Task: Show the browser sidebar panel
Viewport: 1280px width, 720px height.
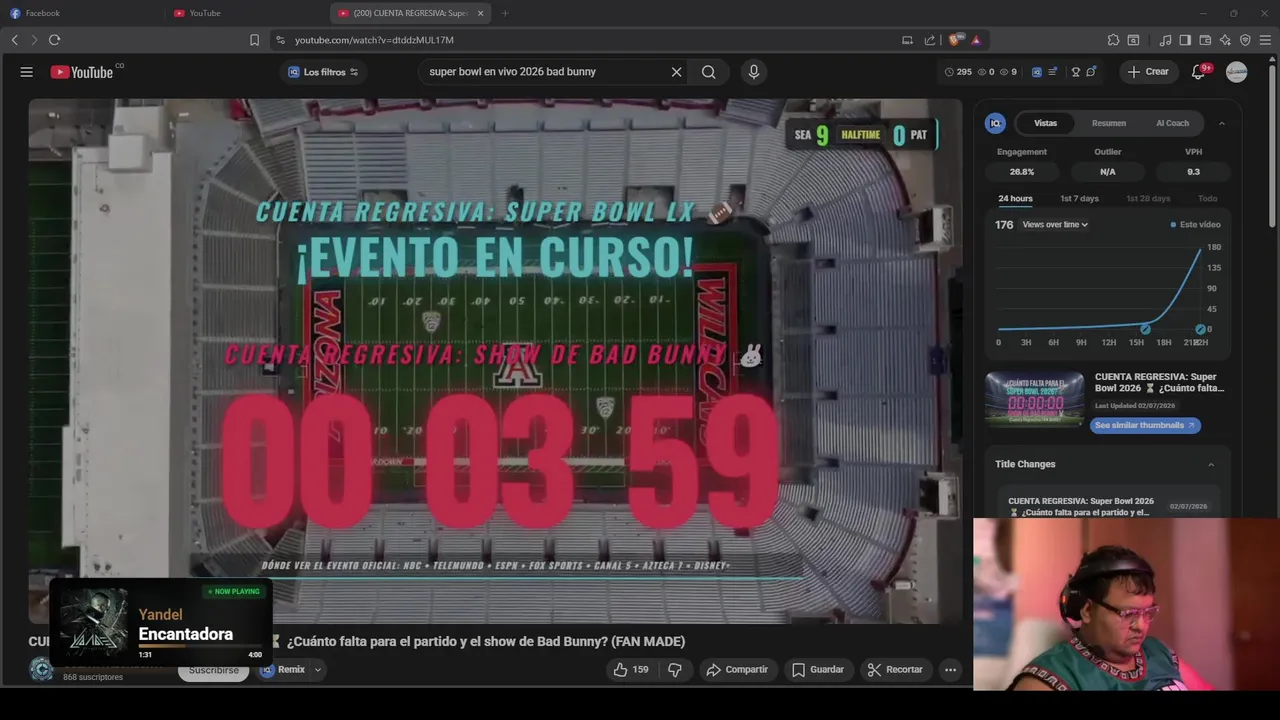Action: [1185, 40]
